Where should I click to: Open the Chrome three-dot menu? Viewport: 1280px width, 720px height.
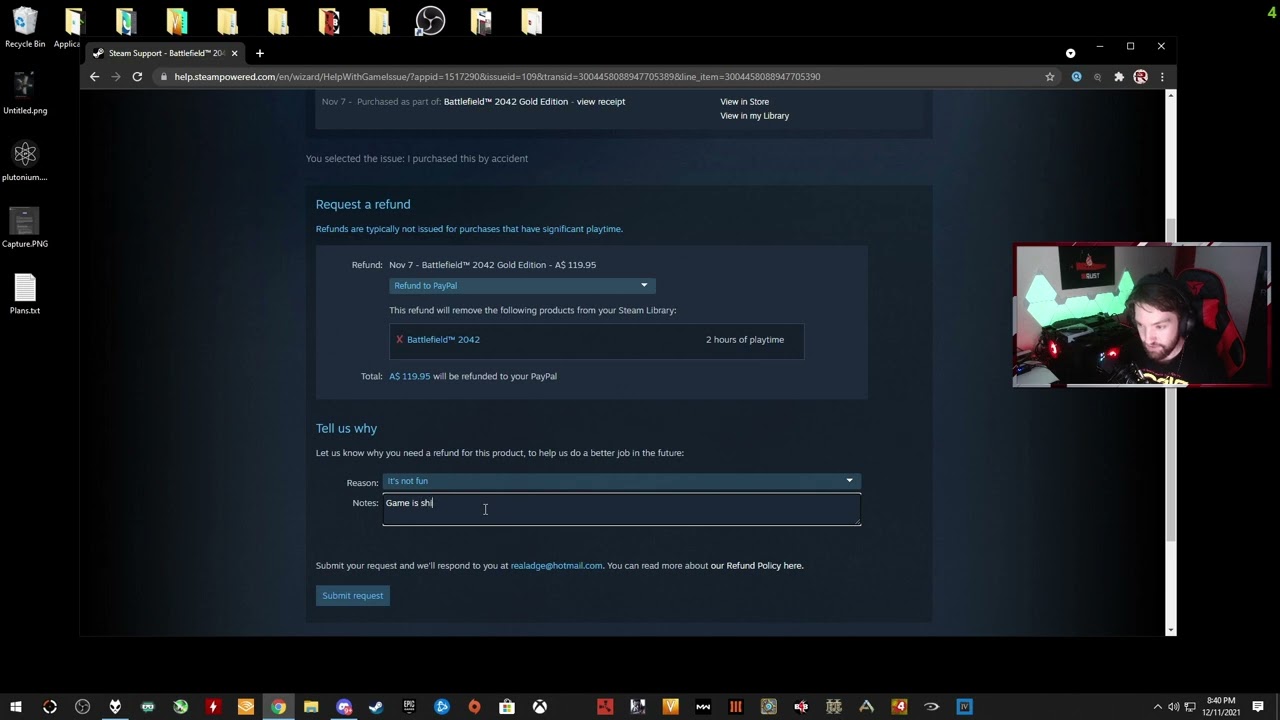point(1162,77)
